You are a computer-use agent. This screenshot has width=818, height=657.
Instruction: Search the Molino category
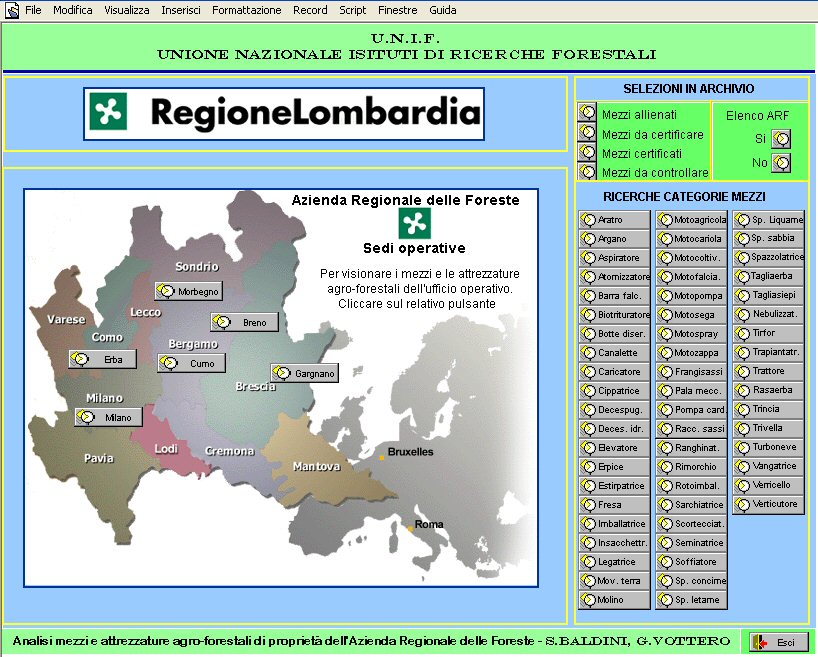click(x=615, y=600)
